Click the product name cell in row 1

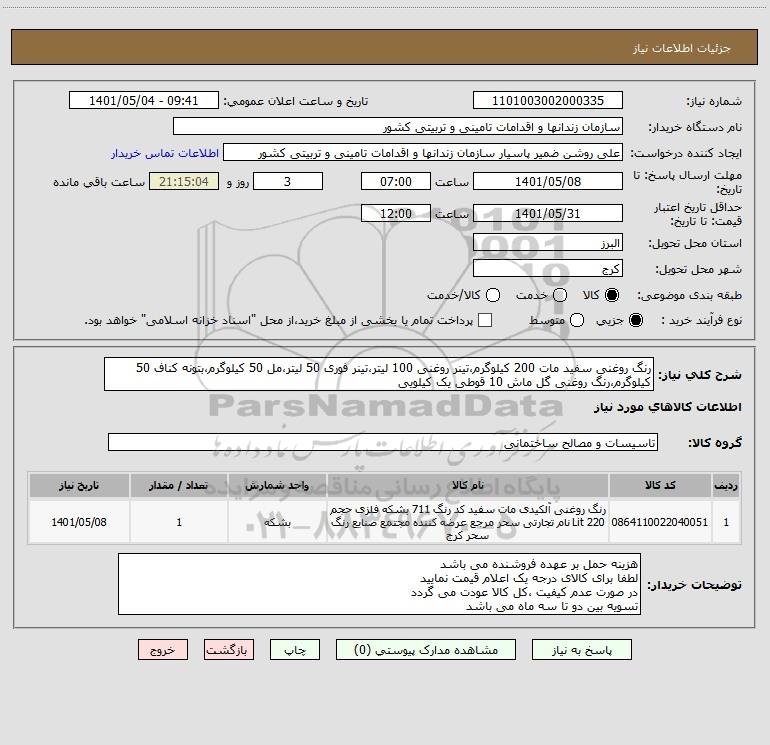[x=468, y=522]
